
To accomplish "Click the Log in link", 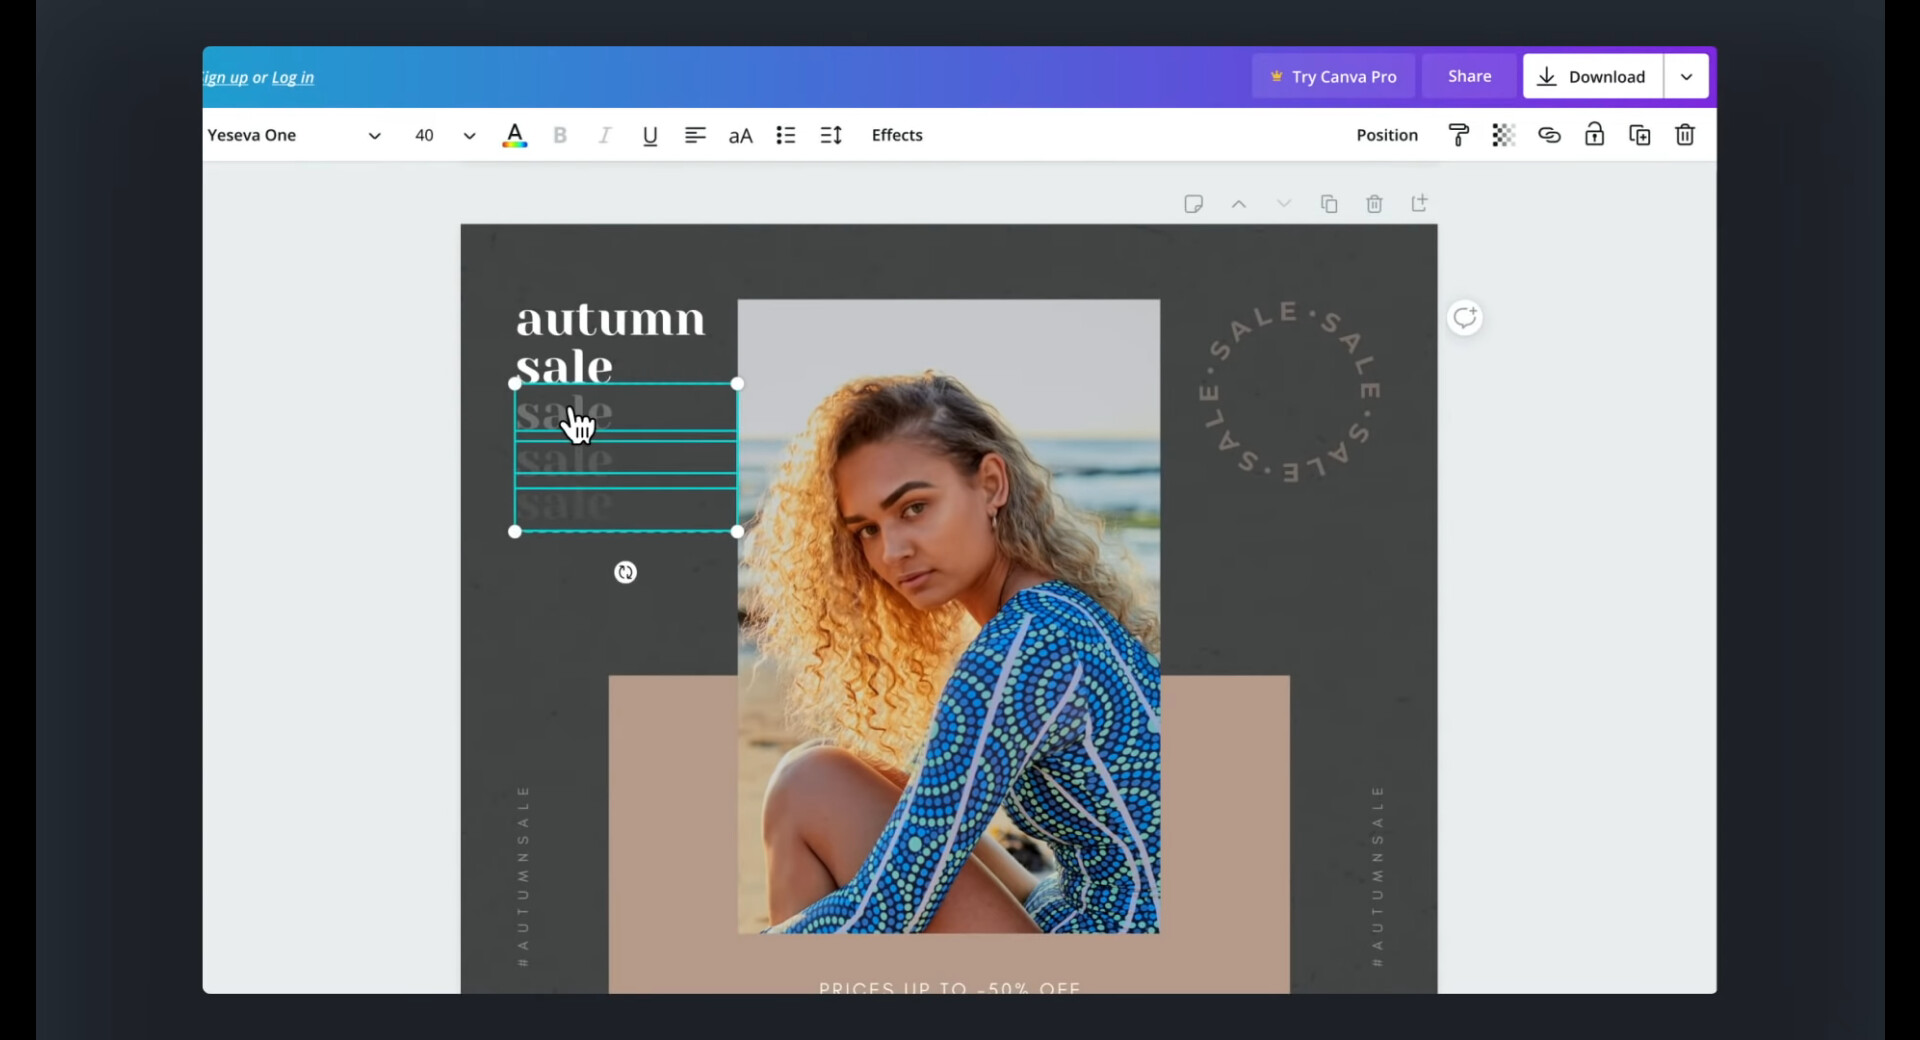I will pyautogui.click(x=292, y=78).
